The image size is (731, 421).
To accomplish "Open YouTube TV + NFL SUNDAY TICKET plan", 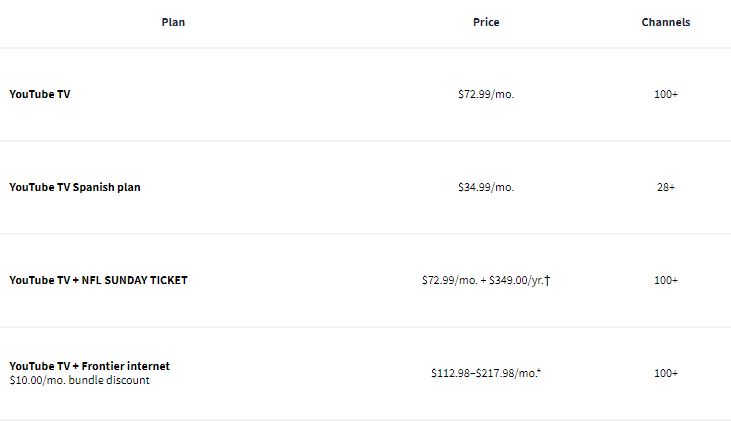I will coord(98,280).
